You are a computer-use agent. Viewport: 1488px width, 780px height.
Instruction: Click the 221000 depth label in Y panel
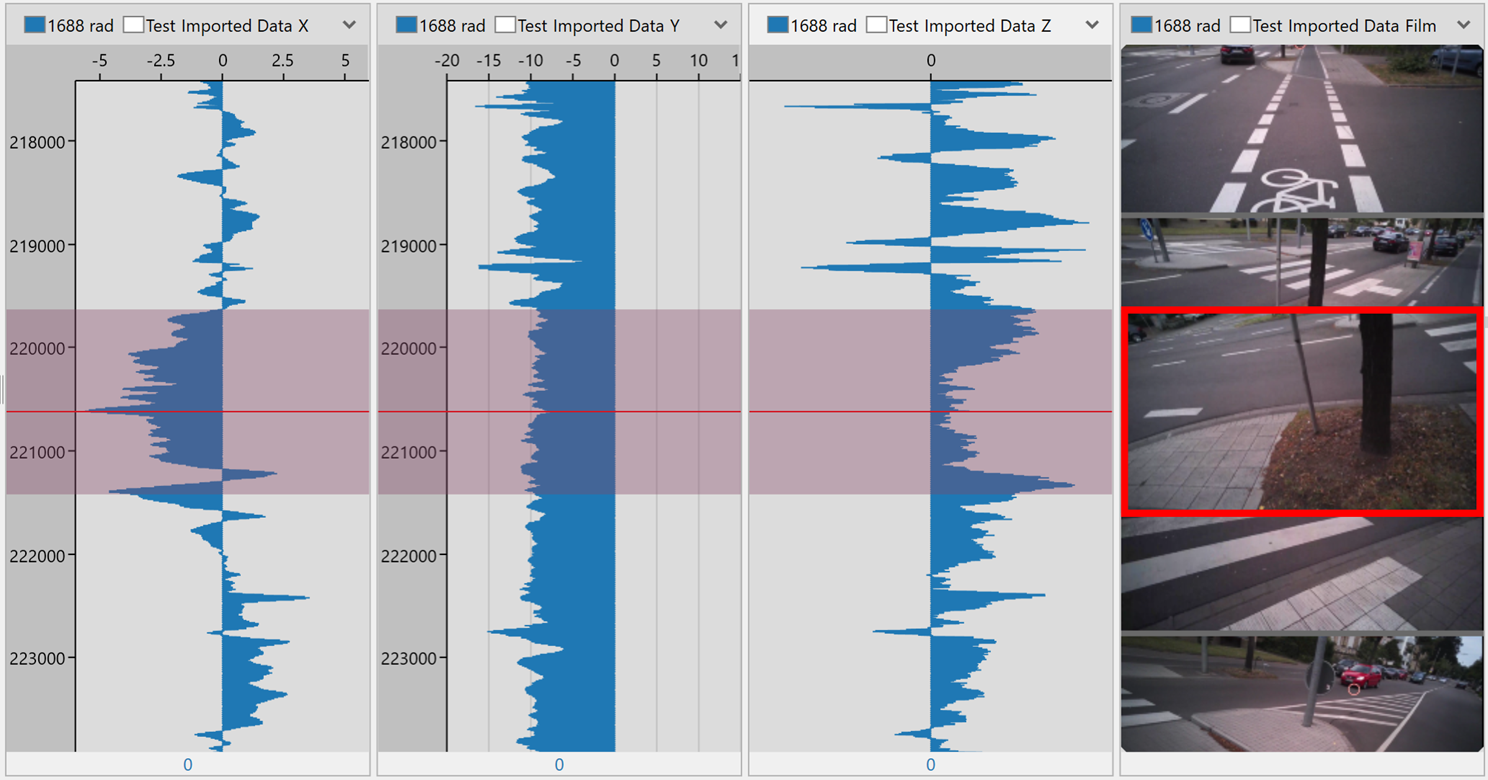click(x=409, y=452)
